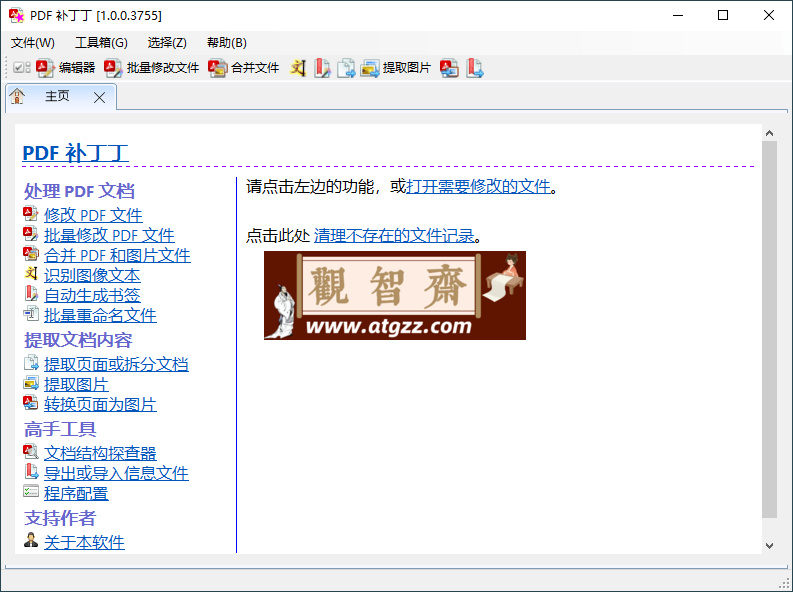
Task: Click the export/import info file toolbar icon
Action: point(474,68)
